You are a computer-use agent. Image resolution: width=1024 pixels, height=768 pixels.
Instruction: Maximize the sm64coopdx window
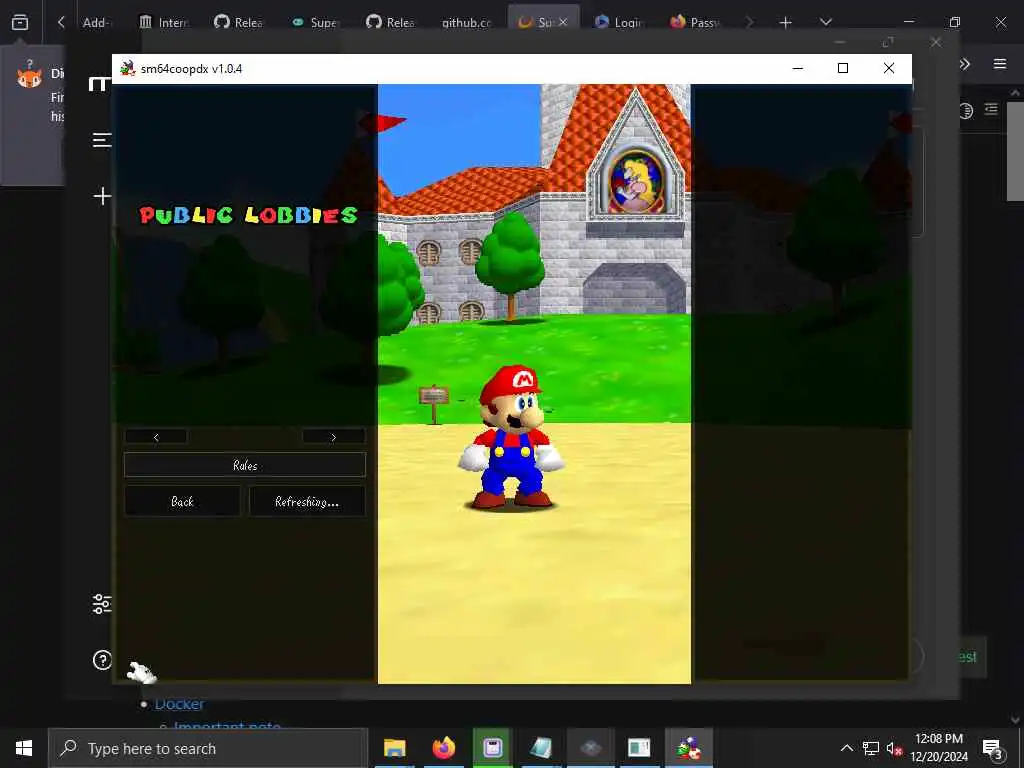[843, 68]
